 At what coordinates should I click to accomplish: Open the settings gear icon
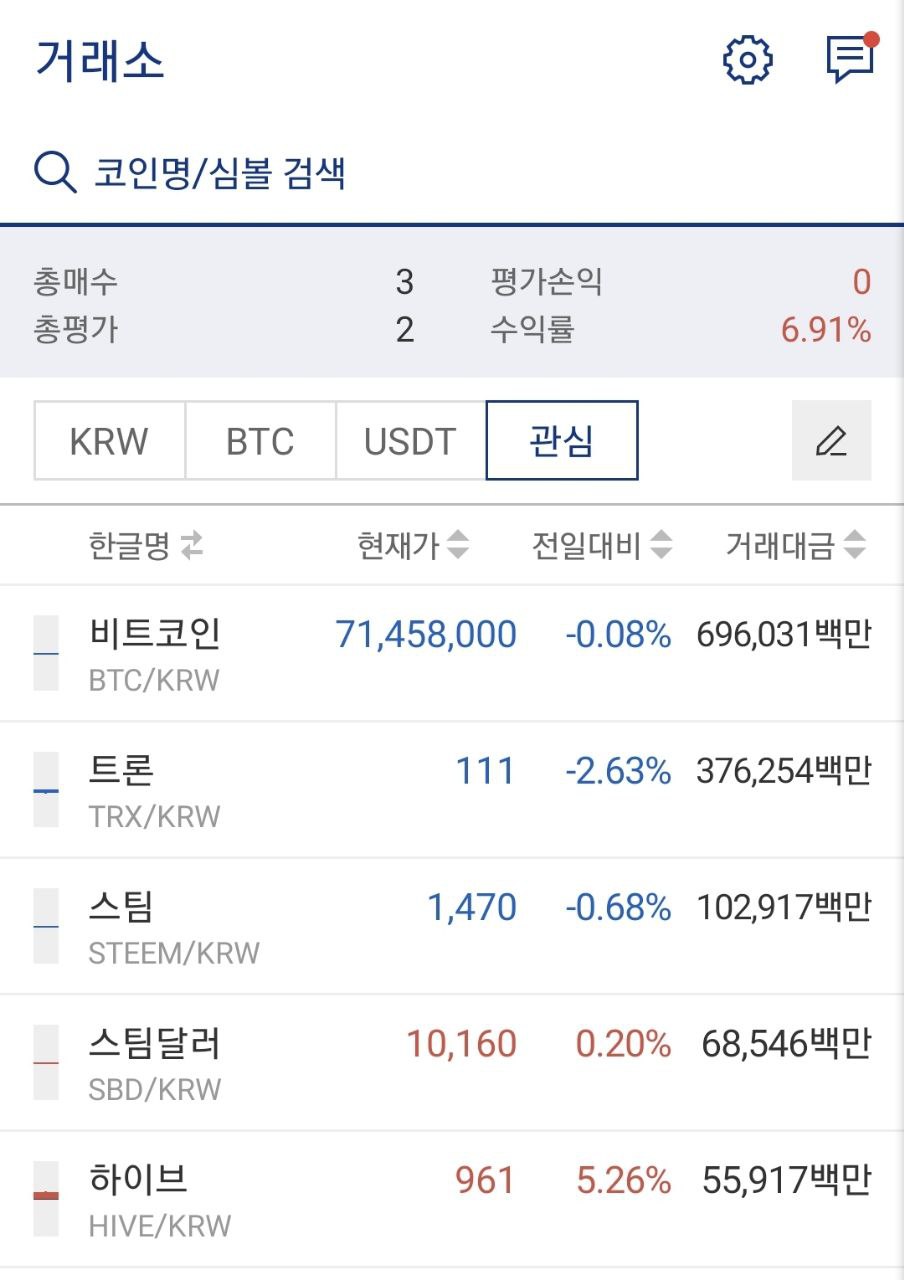(x=748, y=60)
